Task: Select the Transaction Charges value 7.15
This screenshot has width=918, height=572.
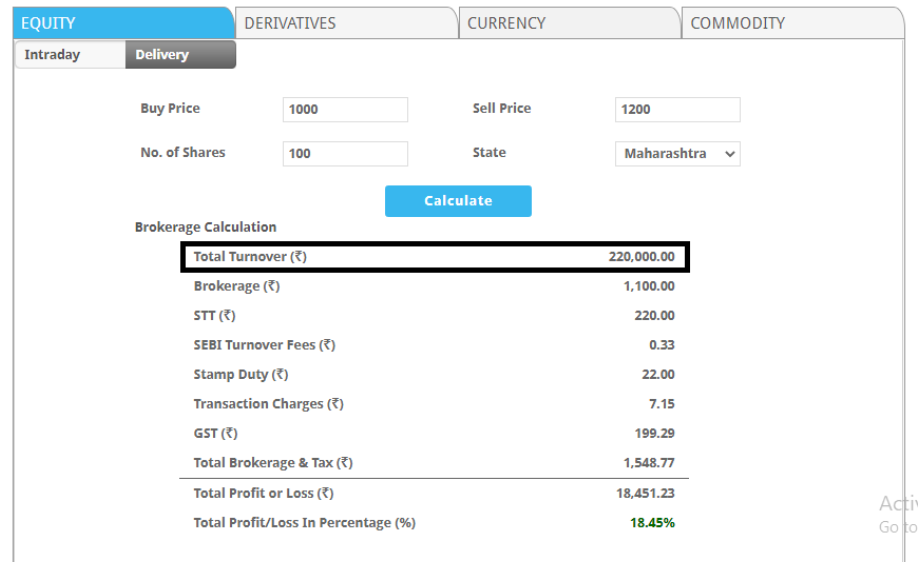Action: 661,404
